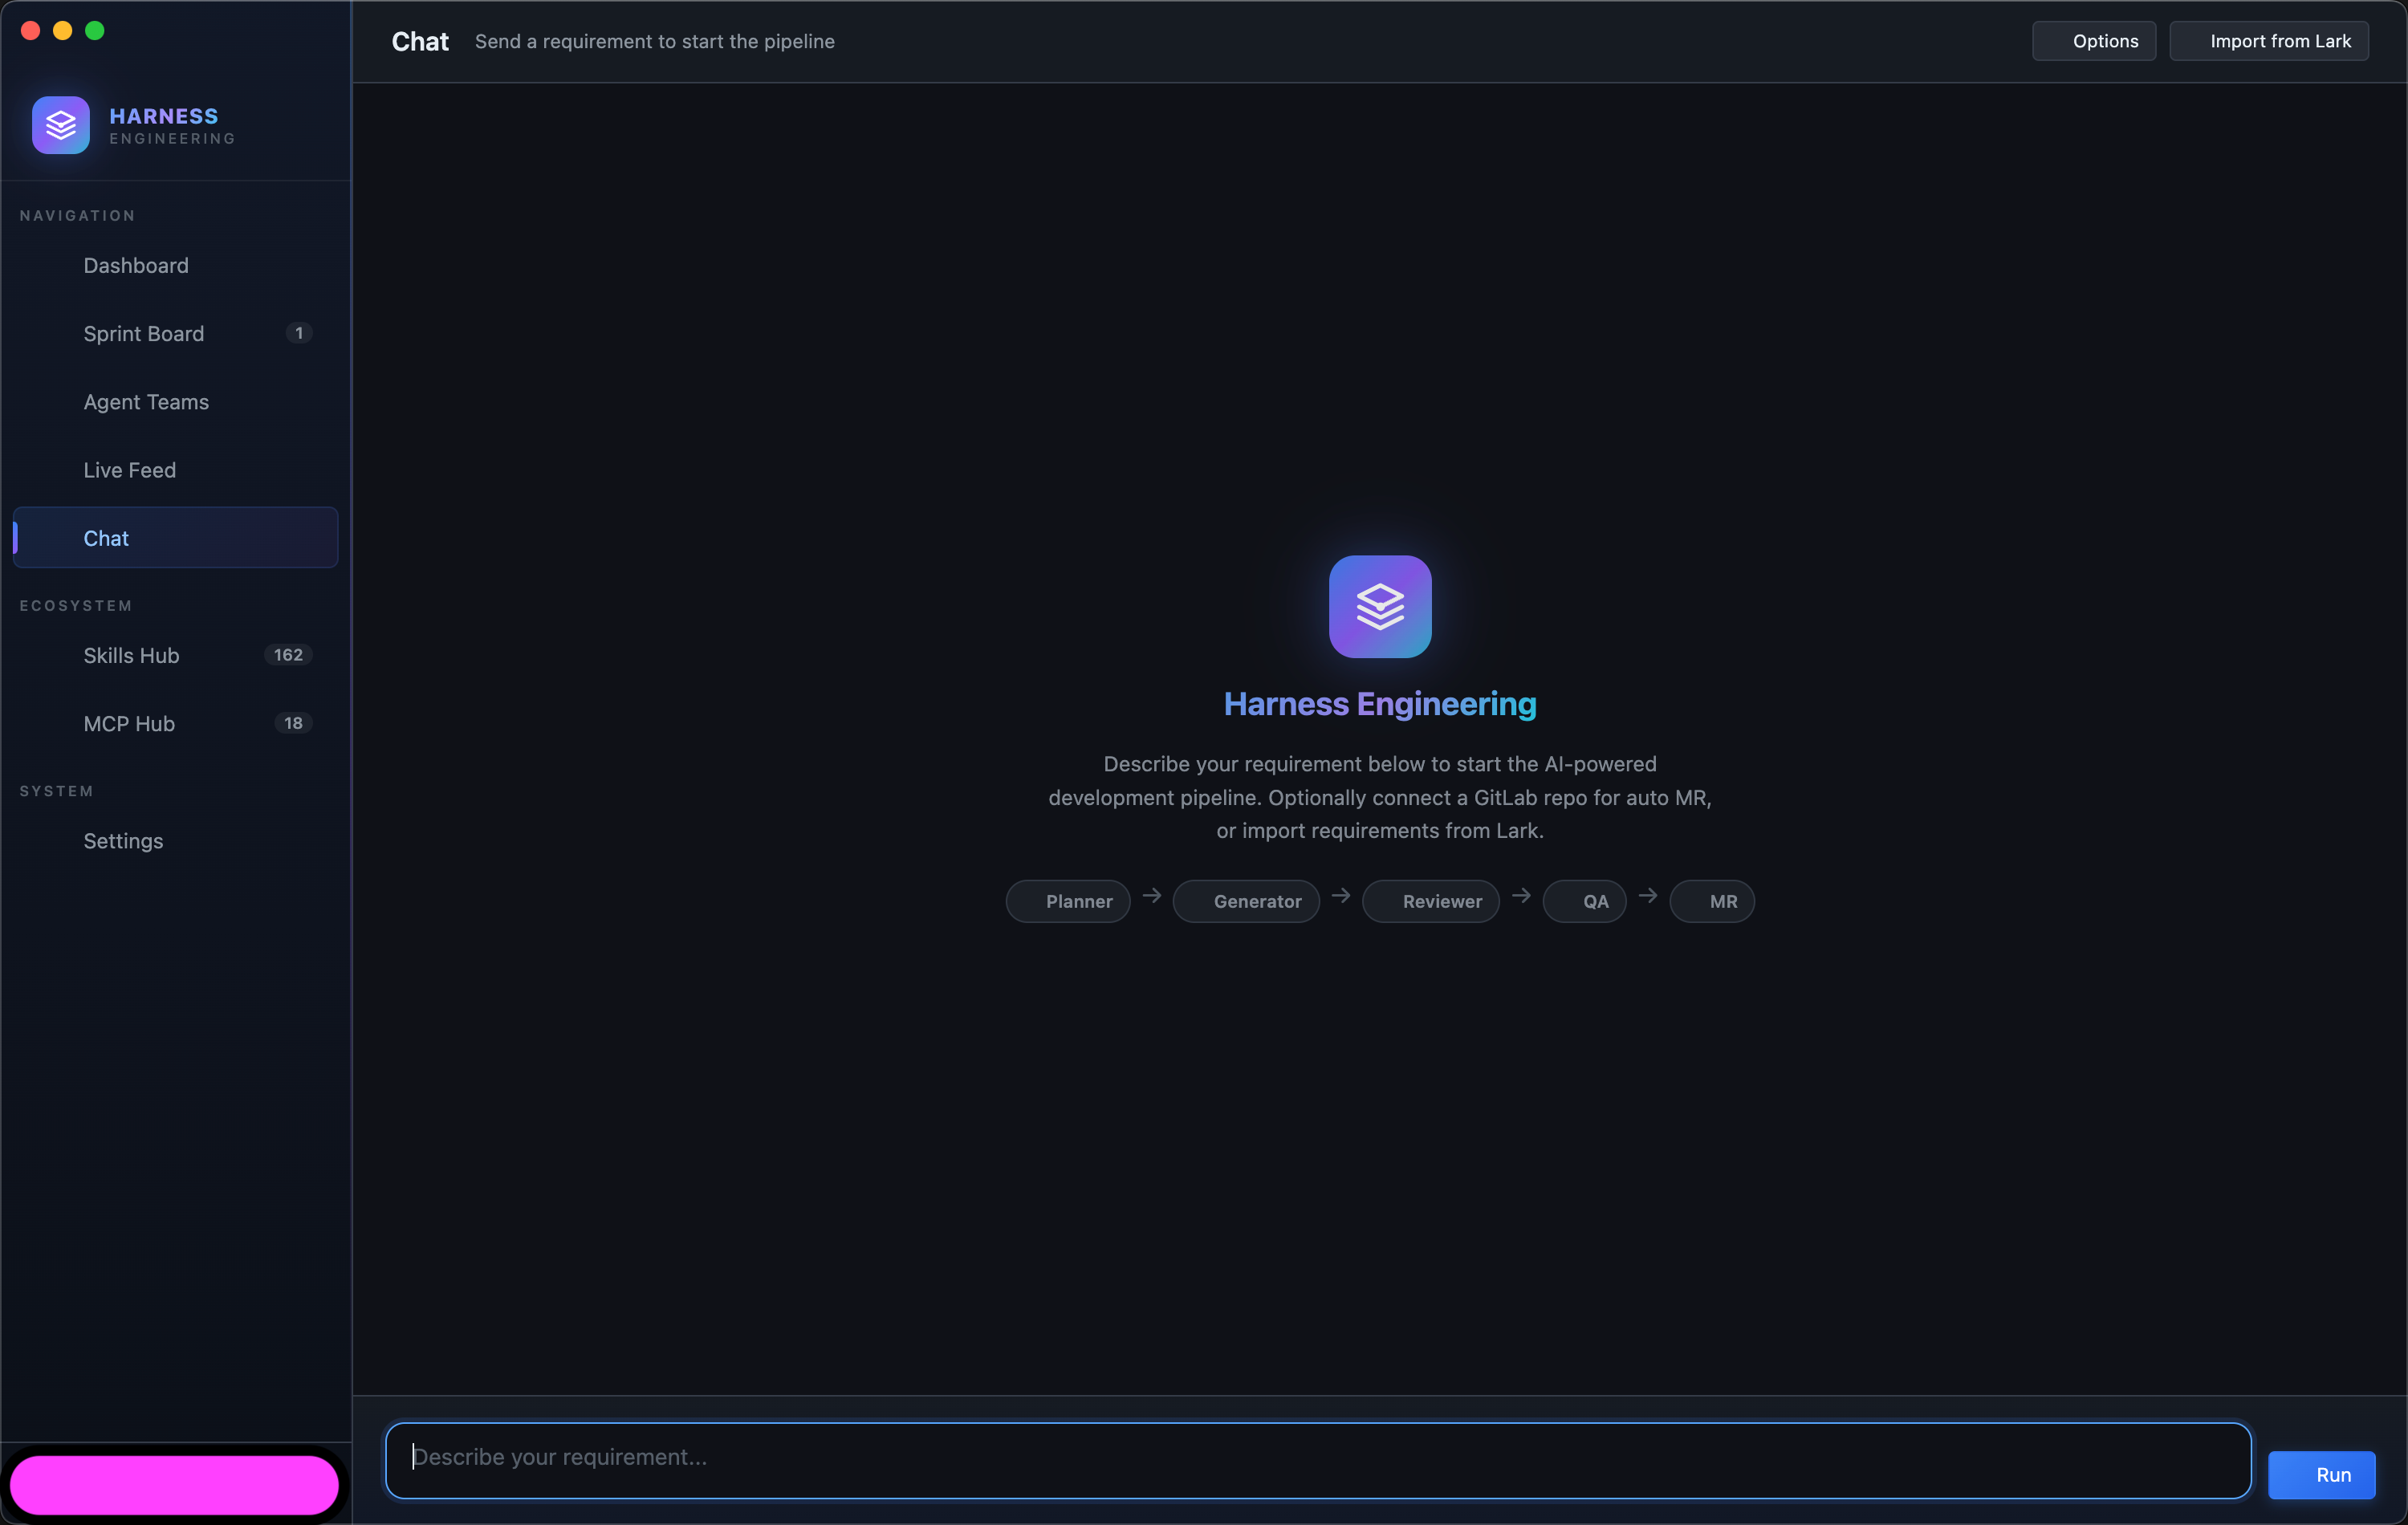Maximize the window with the green button
This screenshot has height=1525, width=2408.
95,30
